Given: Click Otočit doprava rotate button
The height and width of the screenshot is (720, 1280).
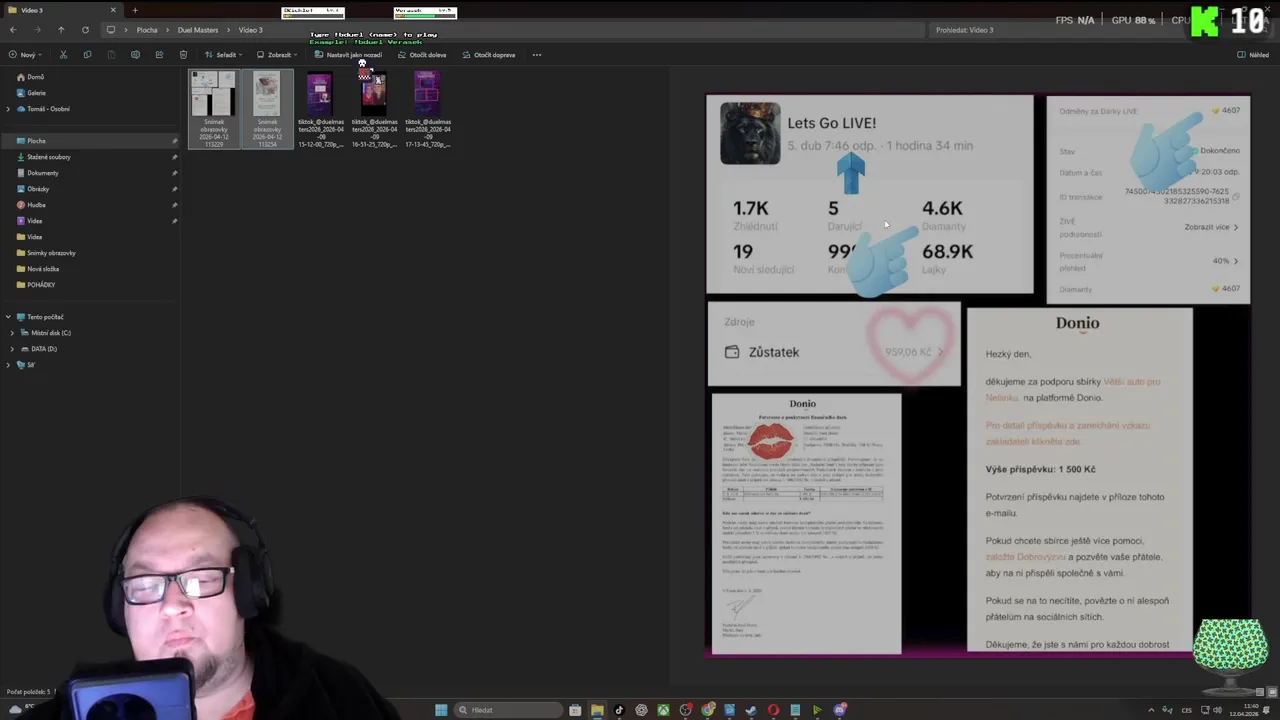Looking at the screenshot, I should click(489, 55).
